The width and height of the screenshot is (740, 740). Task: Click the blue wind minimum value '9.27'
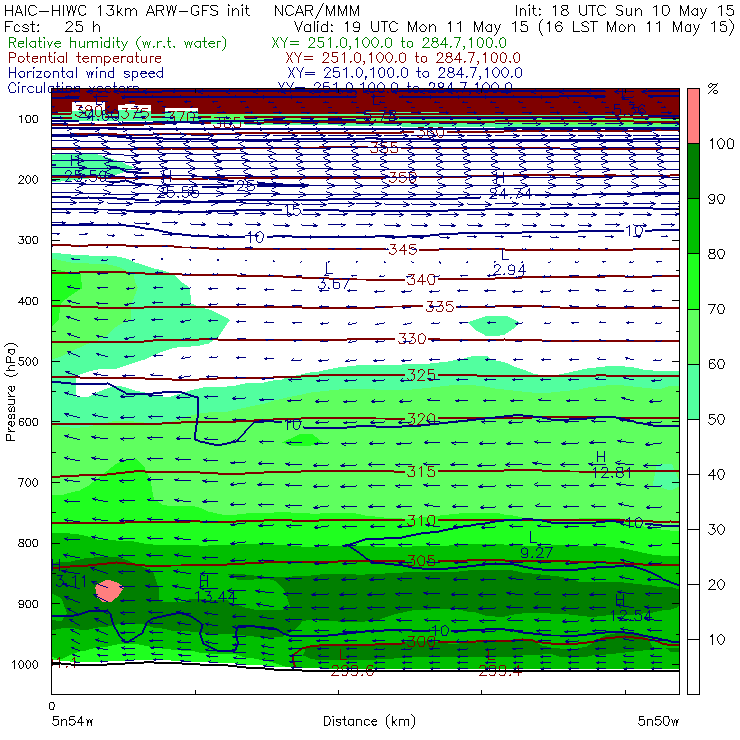pyautogui.click(x=537, y=552)
